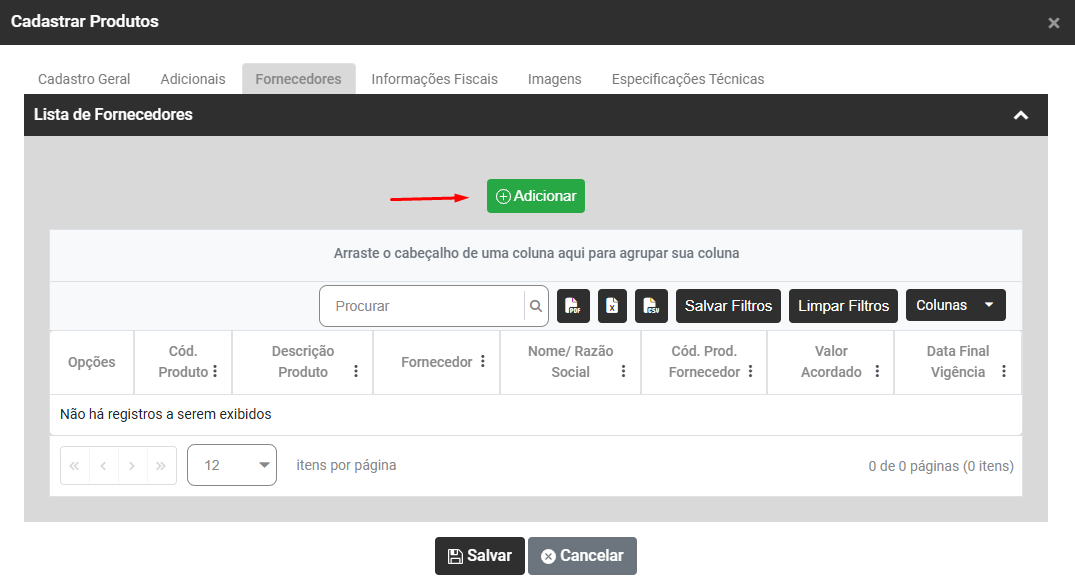Click the Opções column header

click(91, 362)
